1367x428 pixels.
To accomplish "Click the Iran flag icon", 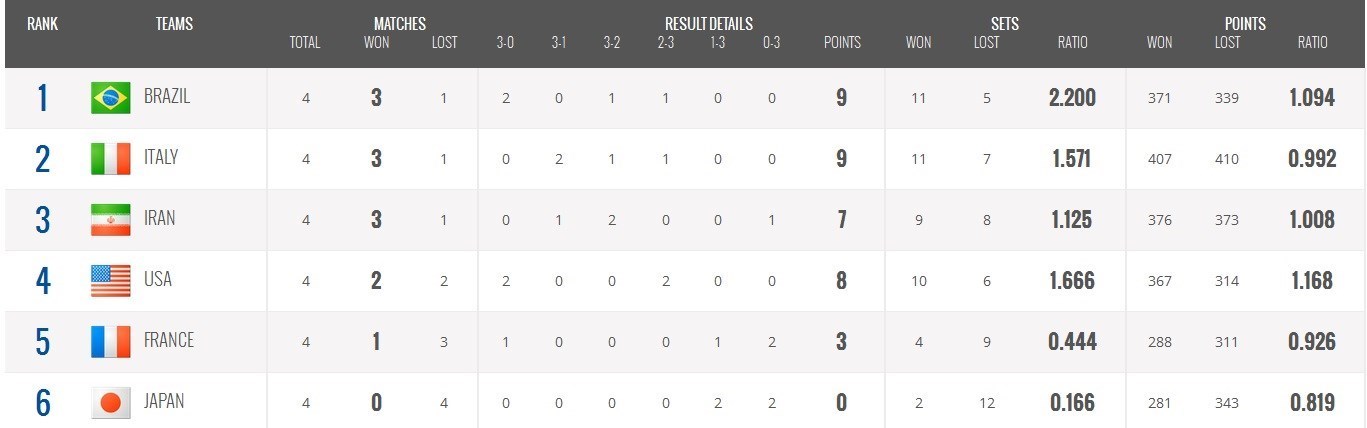I will click(x=110, y=219).
